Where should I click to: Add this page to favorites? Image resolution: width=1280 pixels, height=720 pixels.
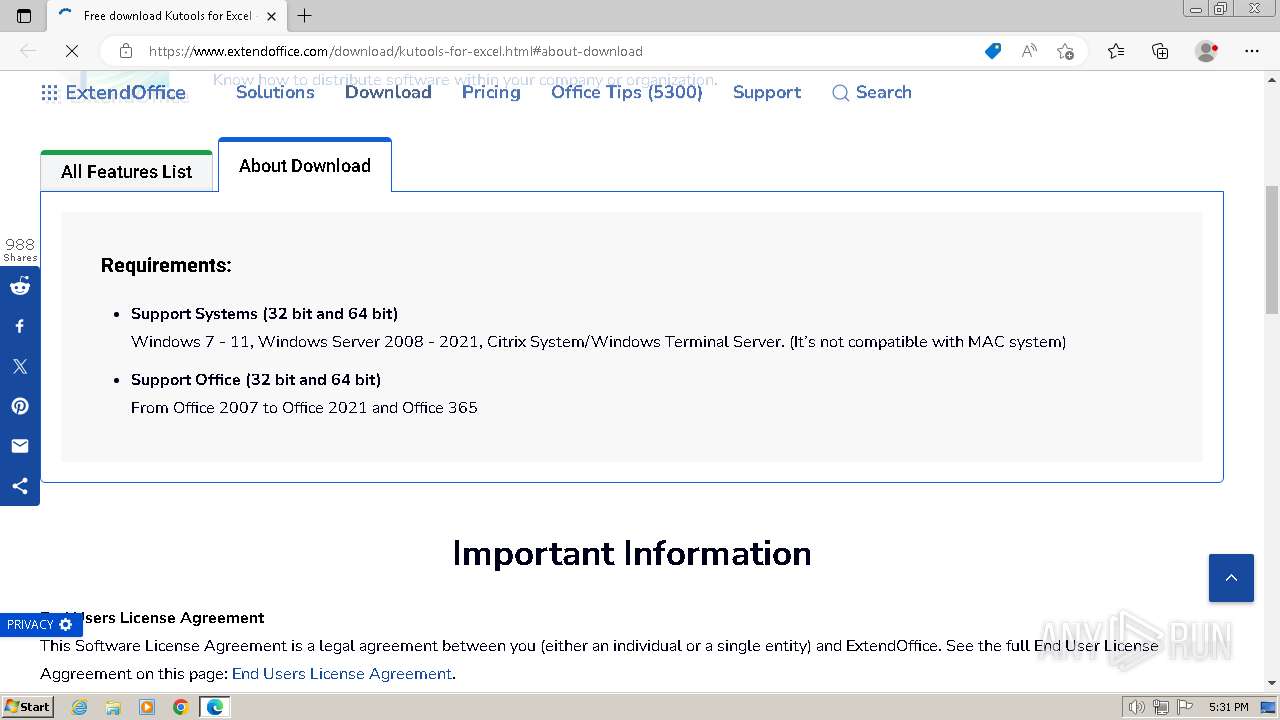click(x=1065, y=51)
